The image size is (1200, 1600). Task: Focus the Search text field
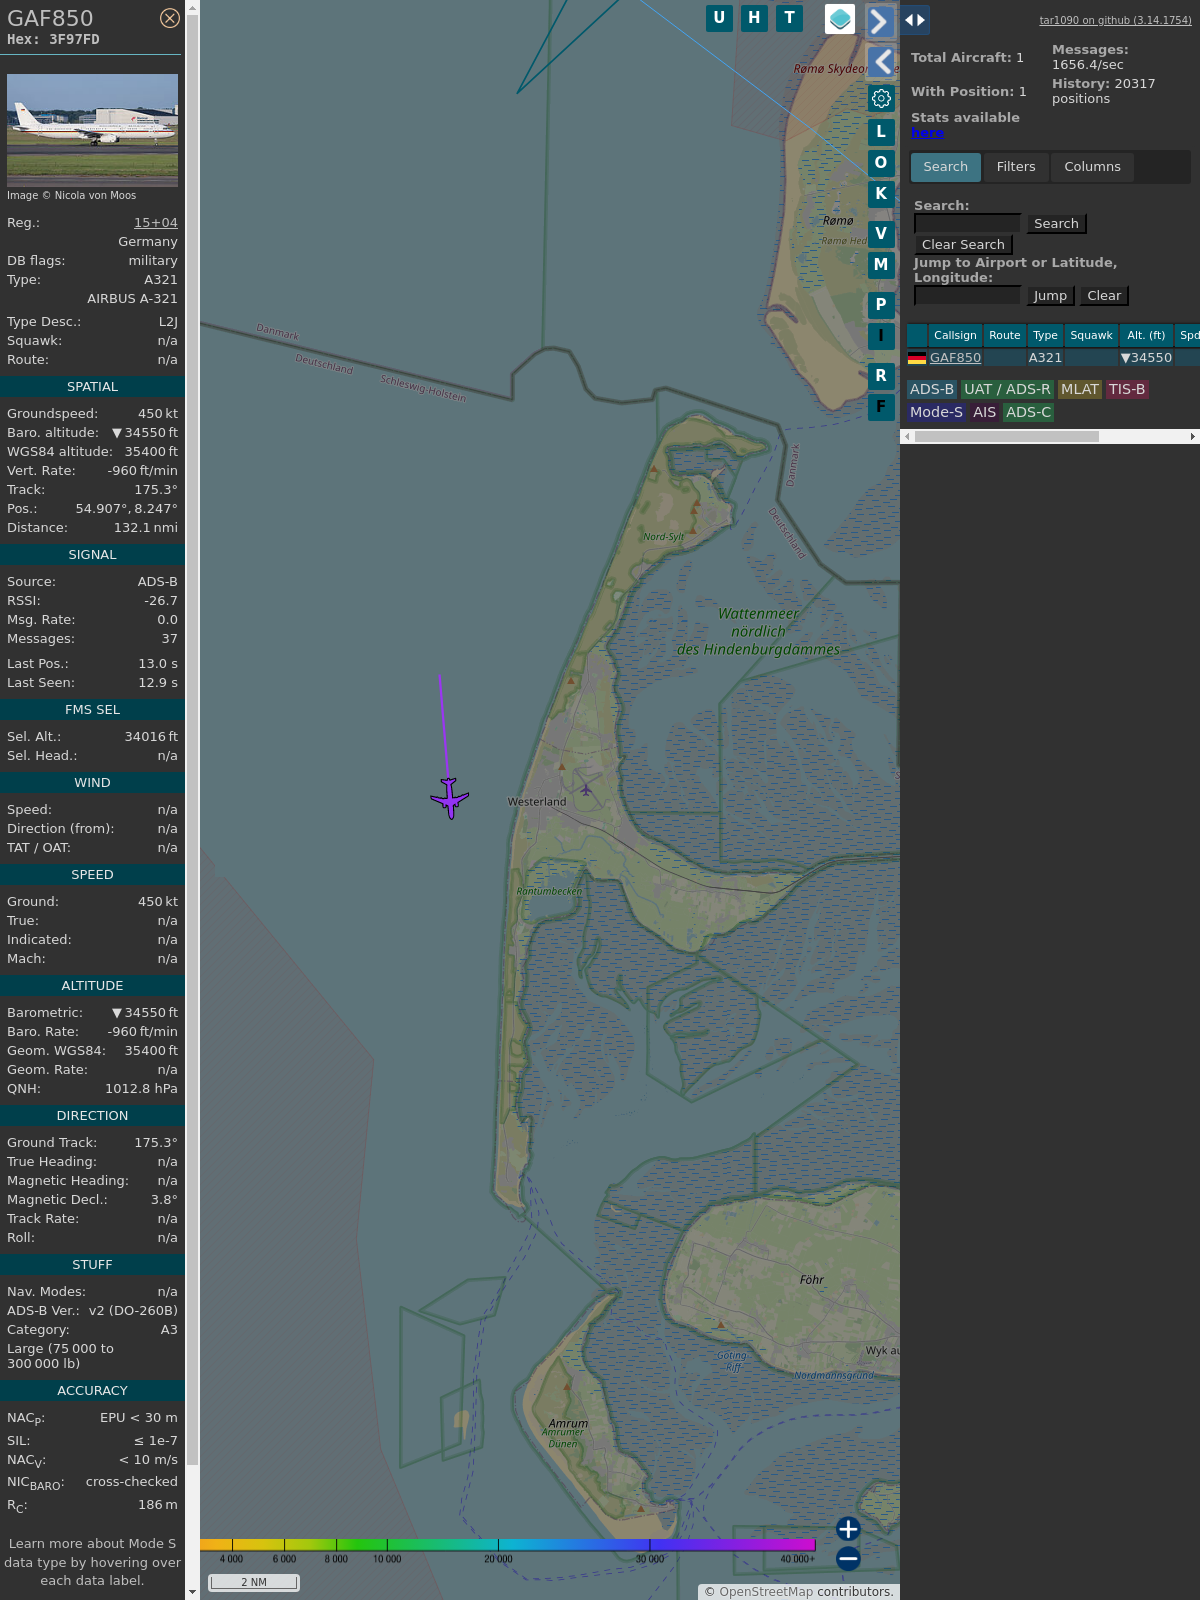tap(967, 224)
